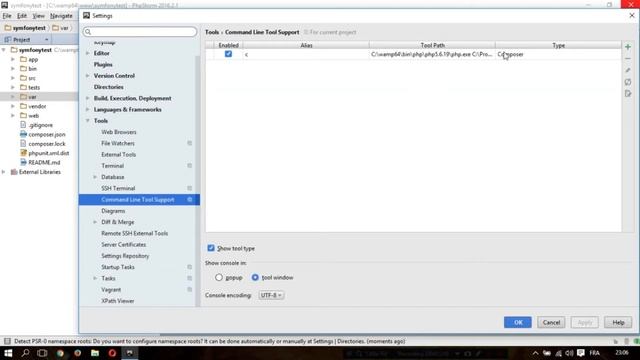Image resolution: width=640 pixels, height=360 pixels.
Task: Click File Watchers project-level icon
Action: [189, 143]
